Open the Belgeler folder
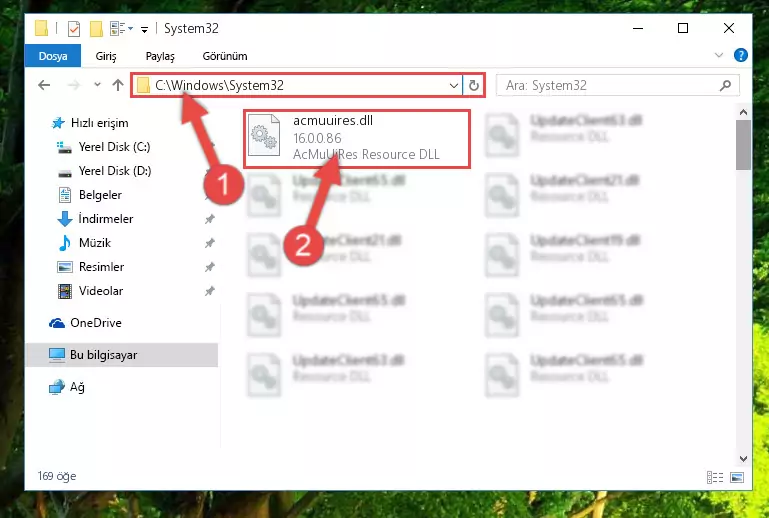 click(100, 195)
